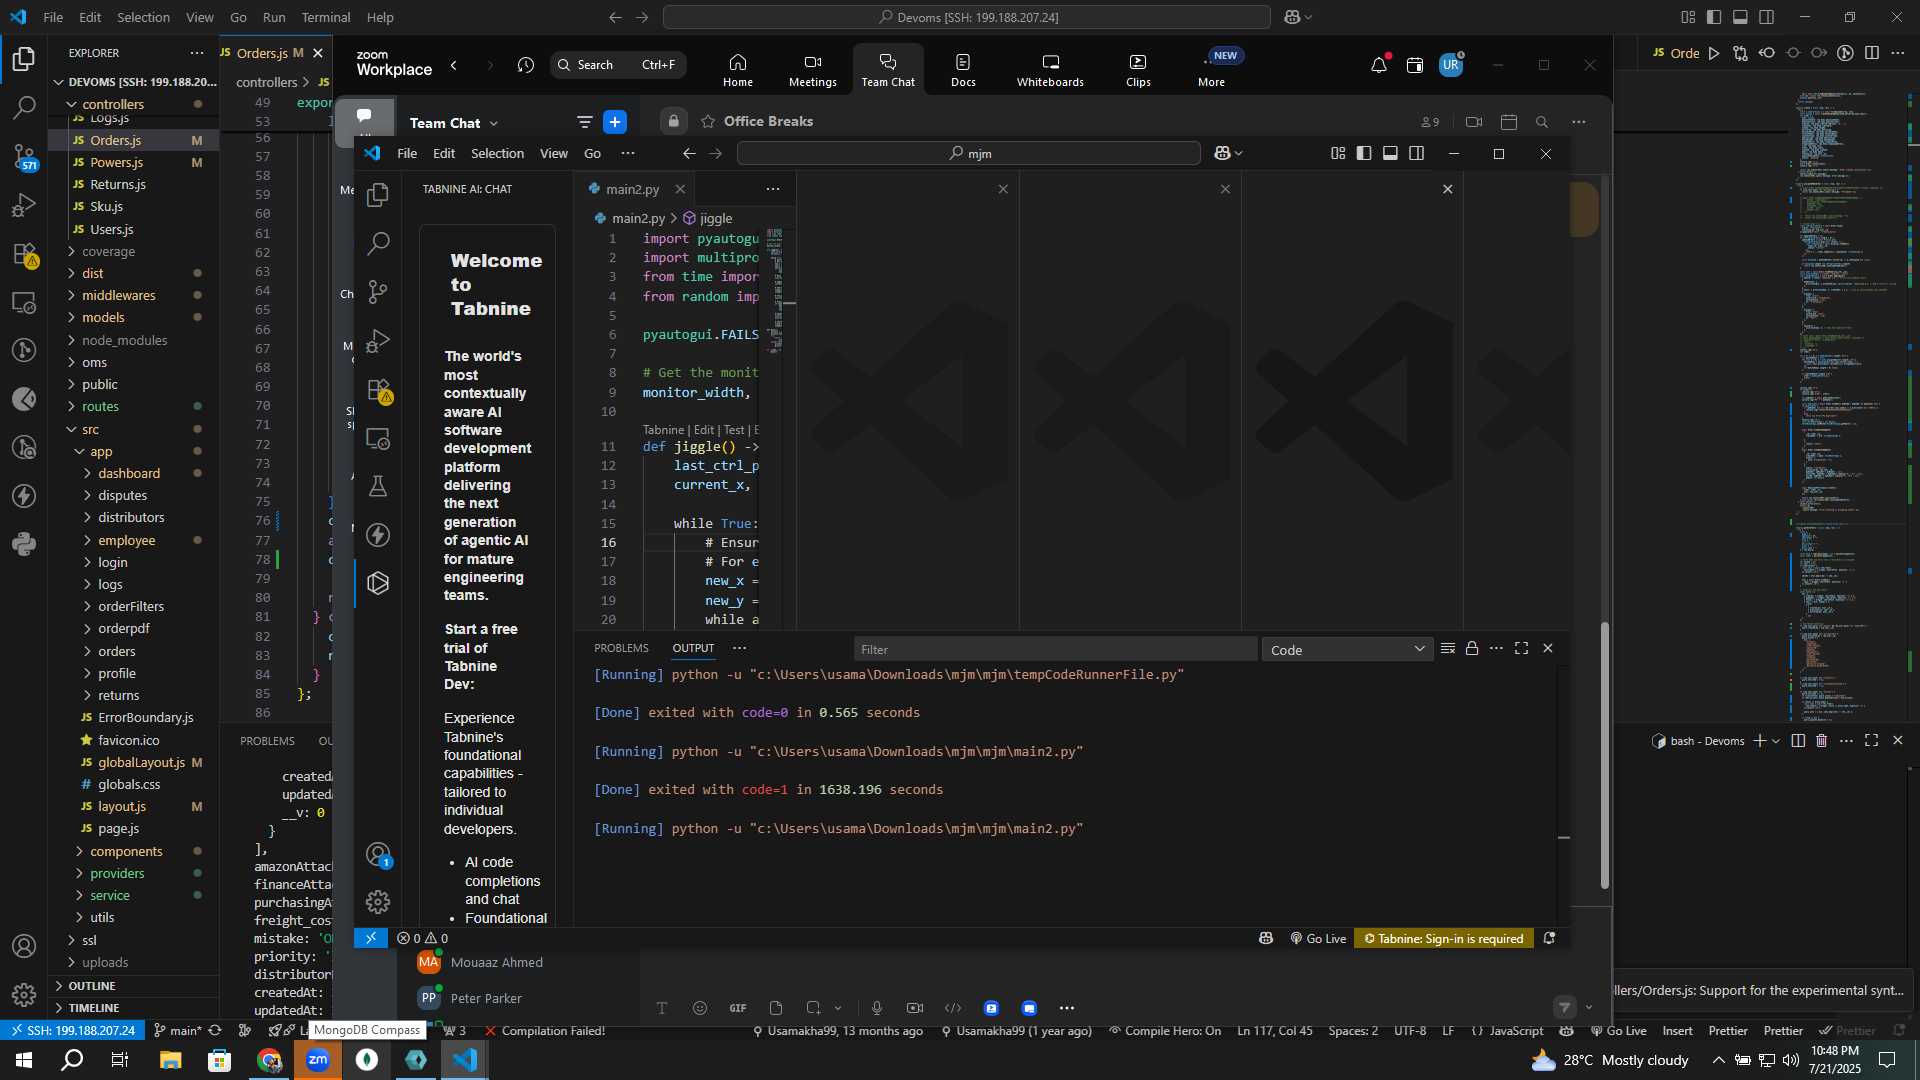
Task: Select the OUTPUT tab in mjm panel
Action: (x=693, y=649)
